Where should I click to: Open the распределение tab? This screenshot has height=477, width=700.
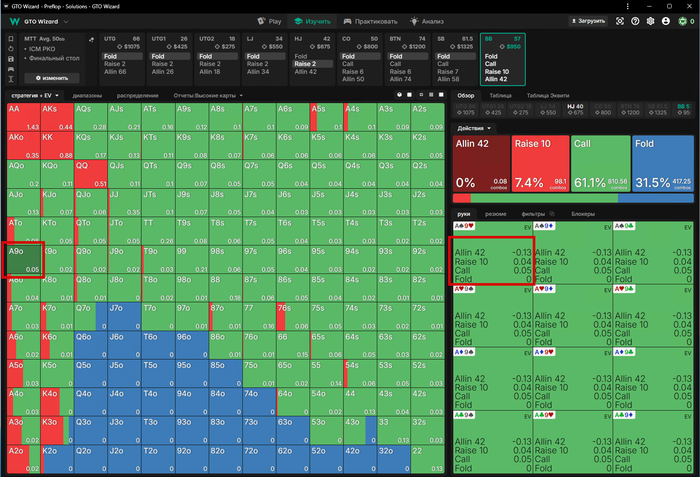(x=138, y=96)
